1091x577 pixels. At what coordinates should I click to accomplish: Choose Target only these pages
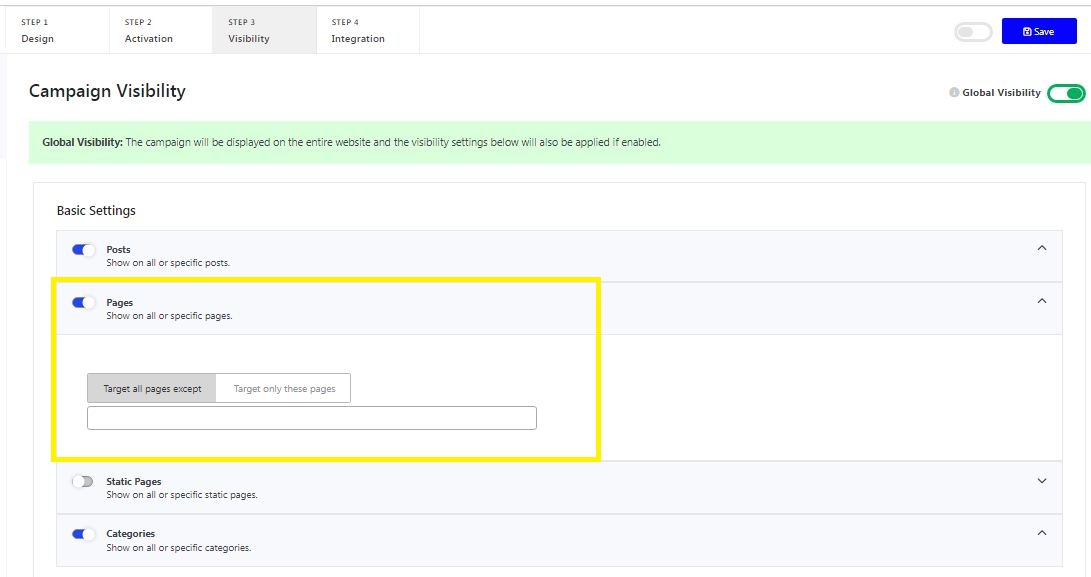pyautogui.click(x=283, y=388)
